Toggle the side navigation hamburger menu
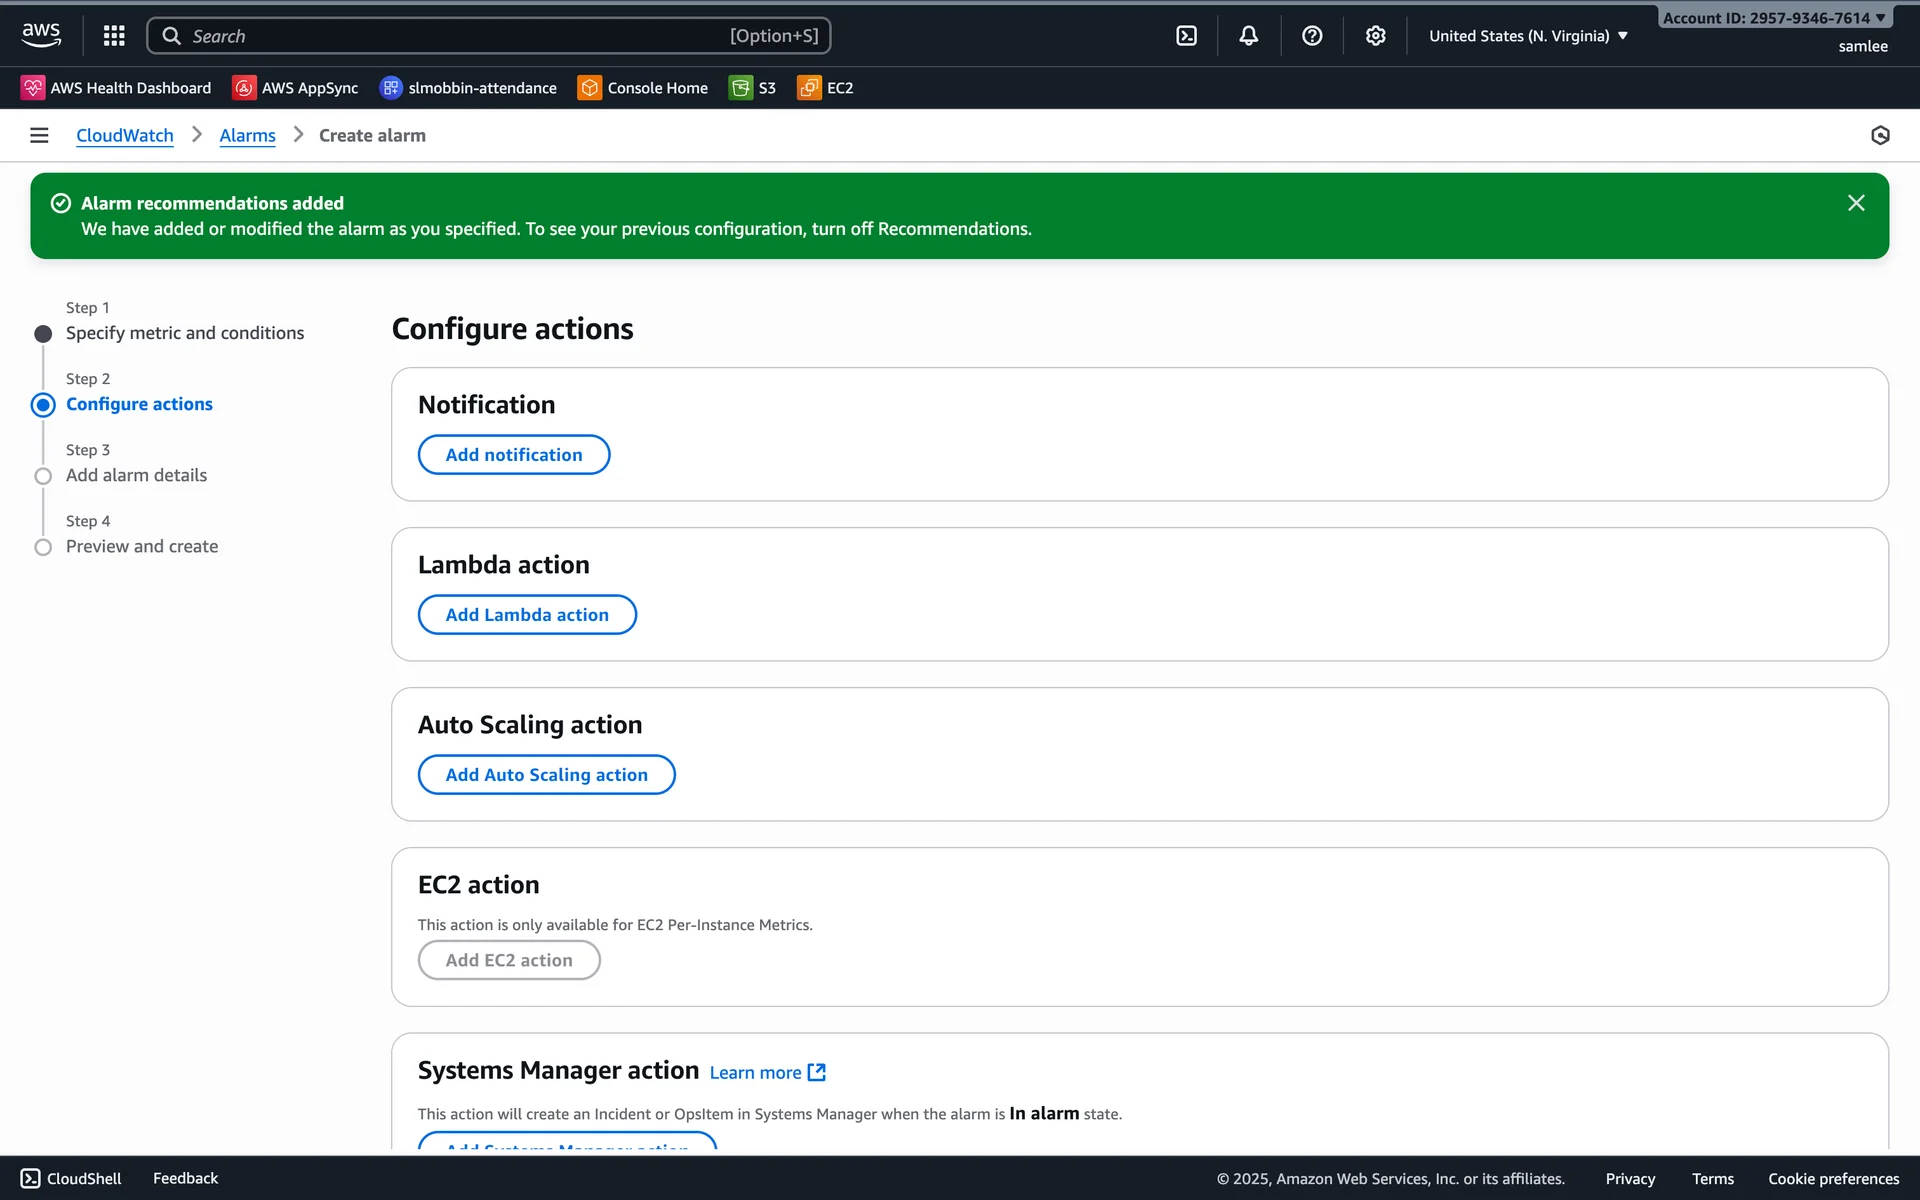Screen dimensions: 1920x1200 (x=39, y=135)
